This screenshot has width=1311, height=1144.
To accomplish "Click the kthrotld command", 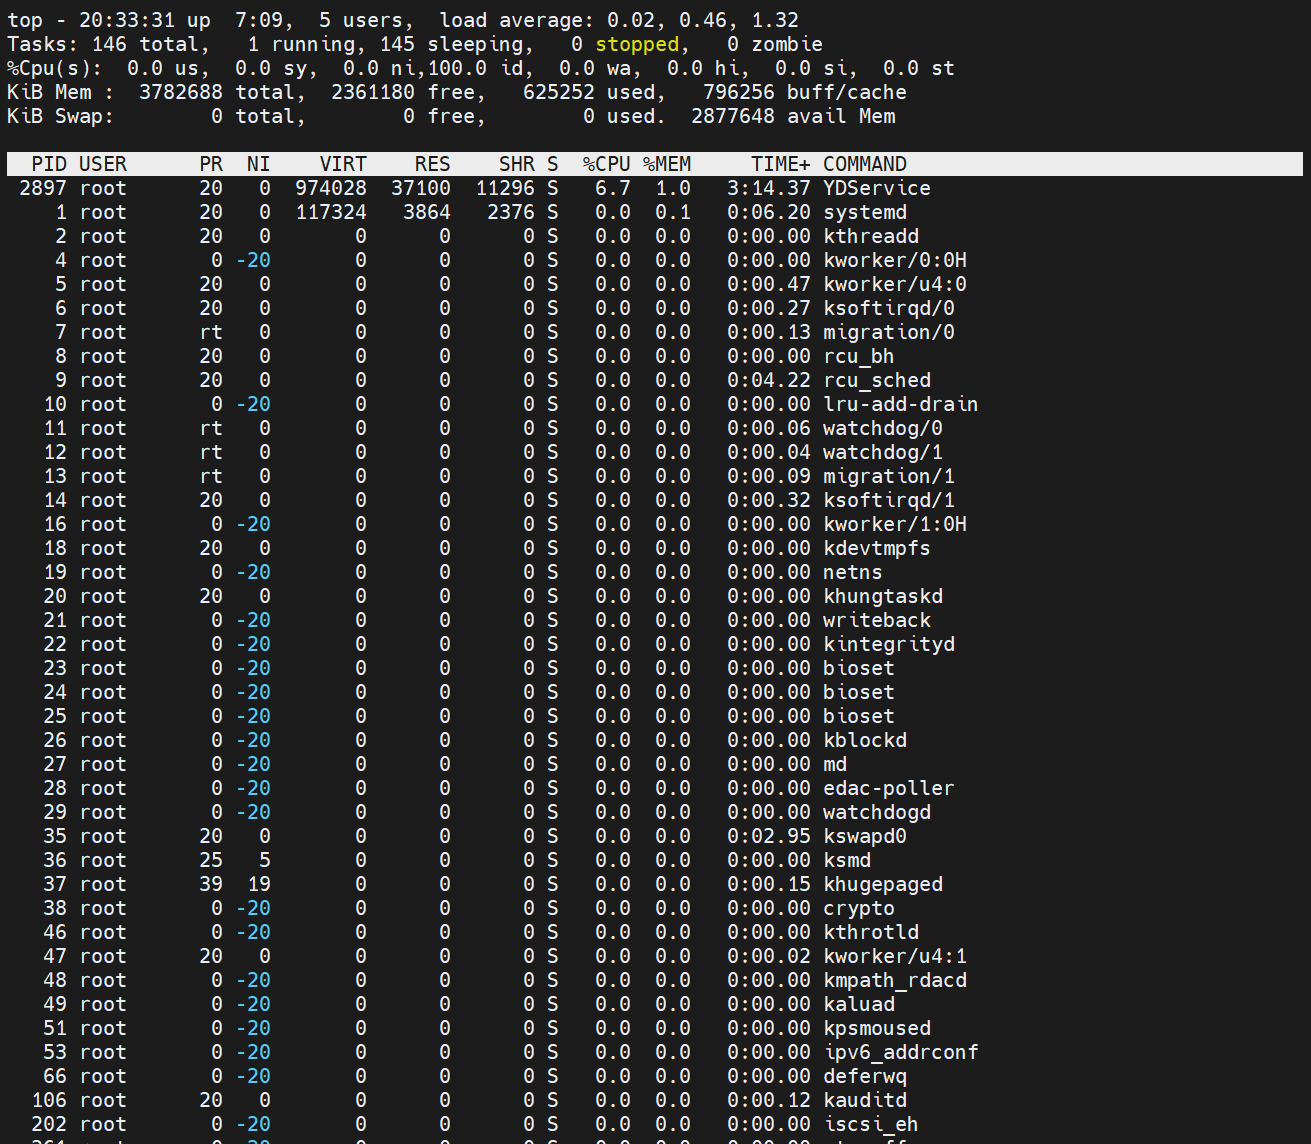I will tap(871, 932).
